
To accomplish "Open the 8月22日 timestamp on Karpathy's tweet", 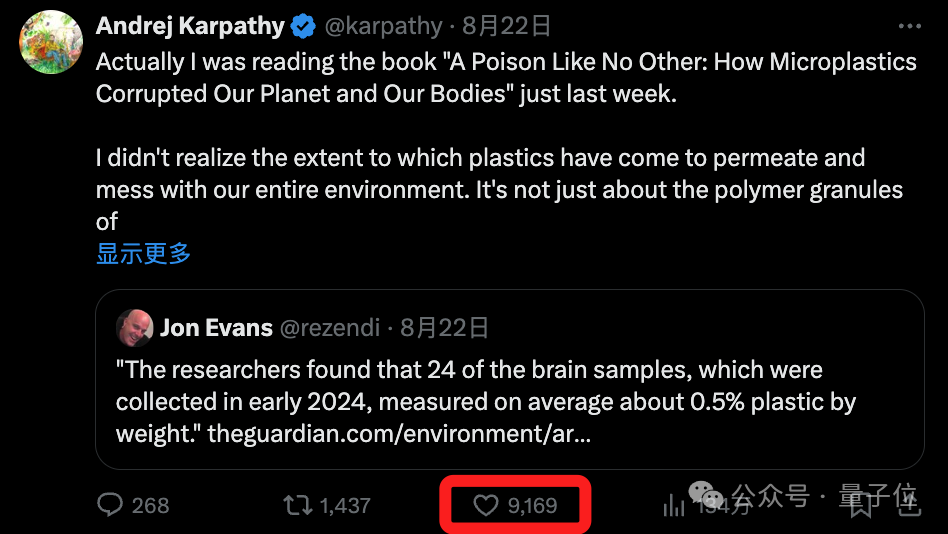I will pos(507,26).
